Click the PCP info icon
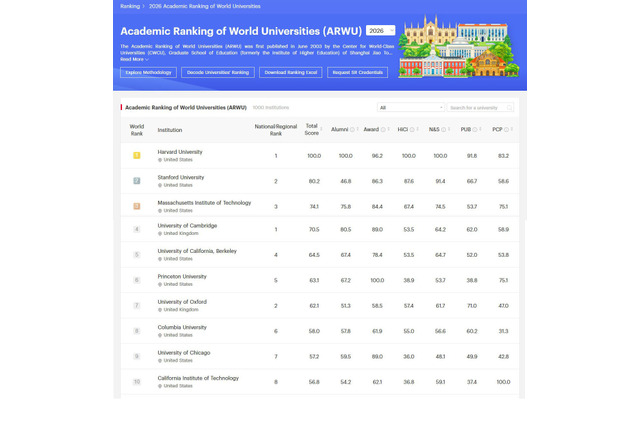The image size is (640, 426). (507, 130)
